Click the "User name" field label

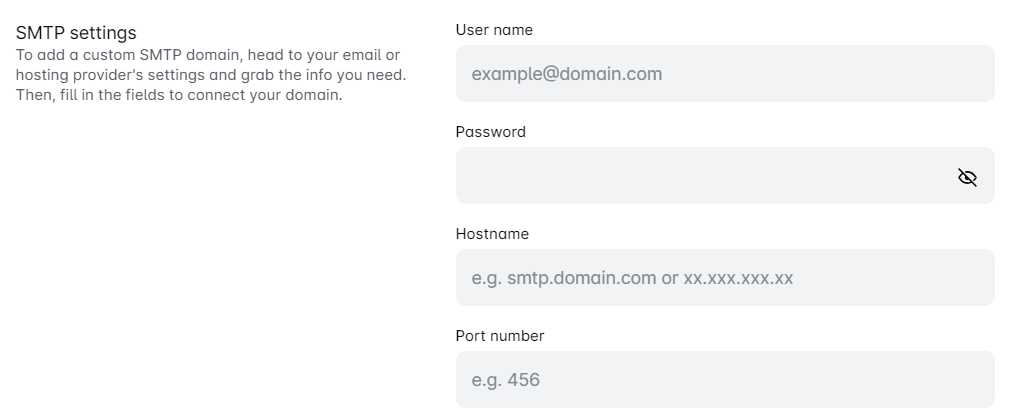pyautogui.click(x=494, y=30)
